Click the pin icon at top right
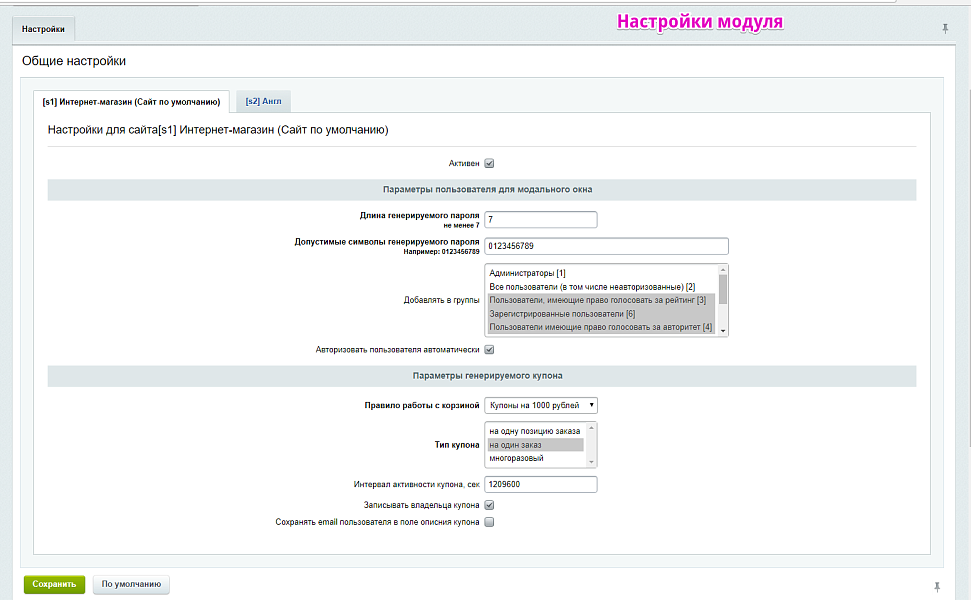The width and height of the screenshot is (971, 600). coord(945,29)
